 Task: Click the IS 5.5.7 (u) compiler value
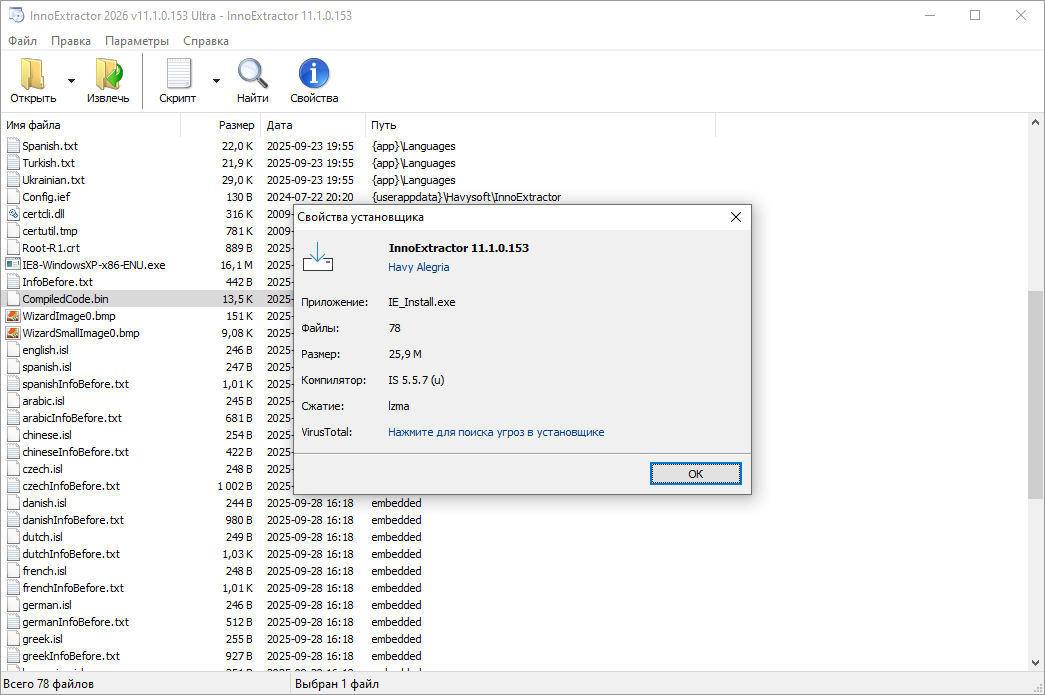[416, 380]
